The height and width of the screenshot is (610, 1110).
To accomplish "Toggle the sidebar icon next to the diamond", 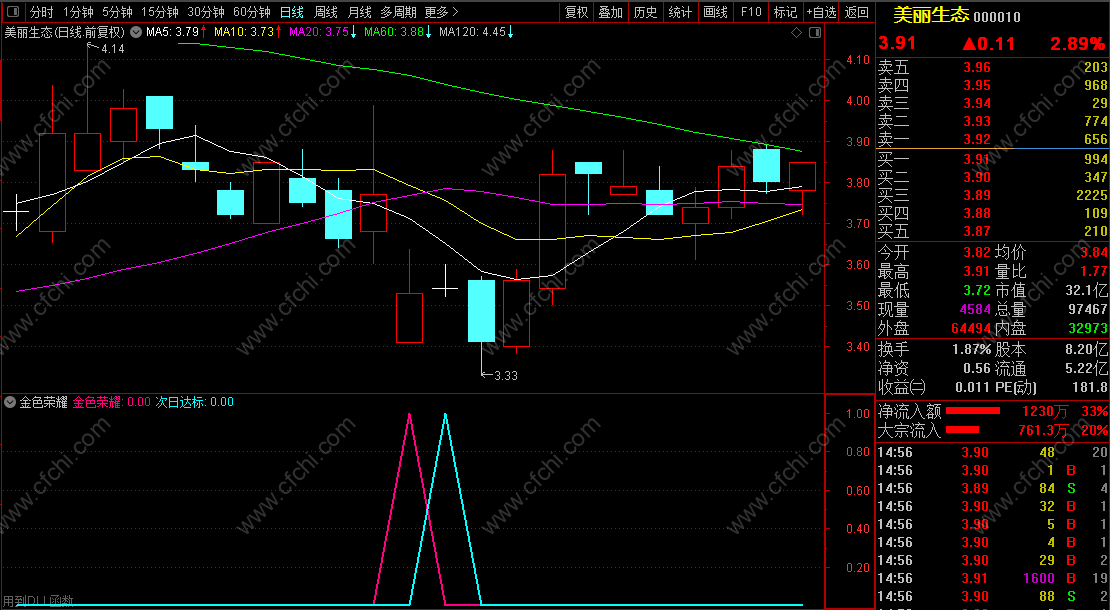I will [815, 33].
